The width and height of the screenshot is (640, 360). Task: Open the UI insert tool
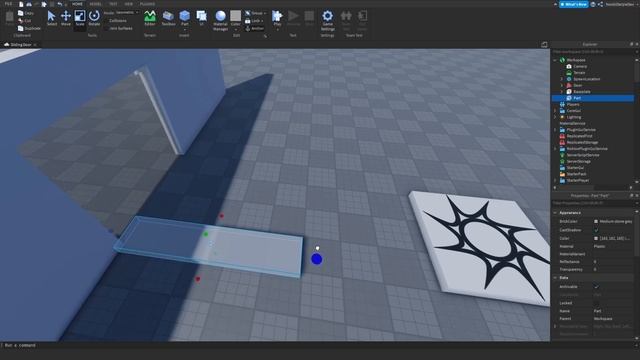pos(201,18)
